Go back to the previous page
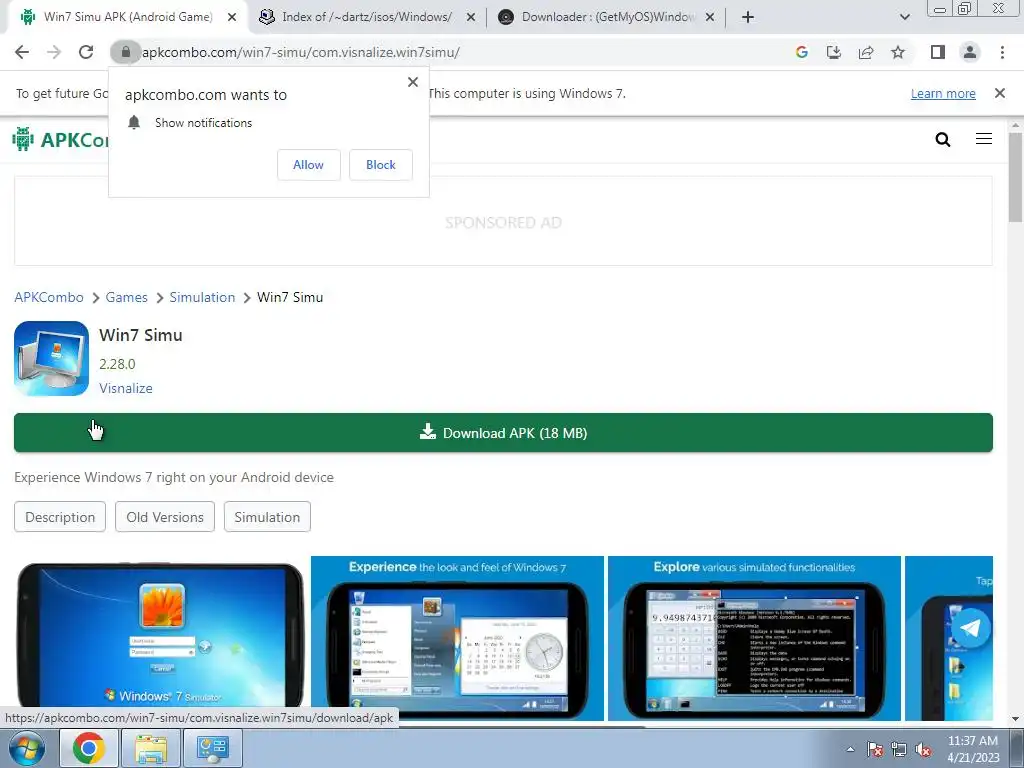This screenshot has width=1024, height=768. pos(22,52)
